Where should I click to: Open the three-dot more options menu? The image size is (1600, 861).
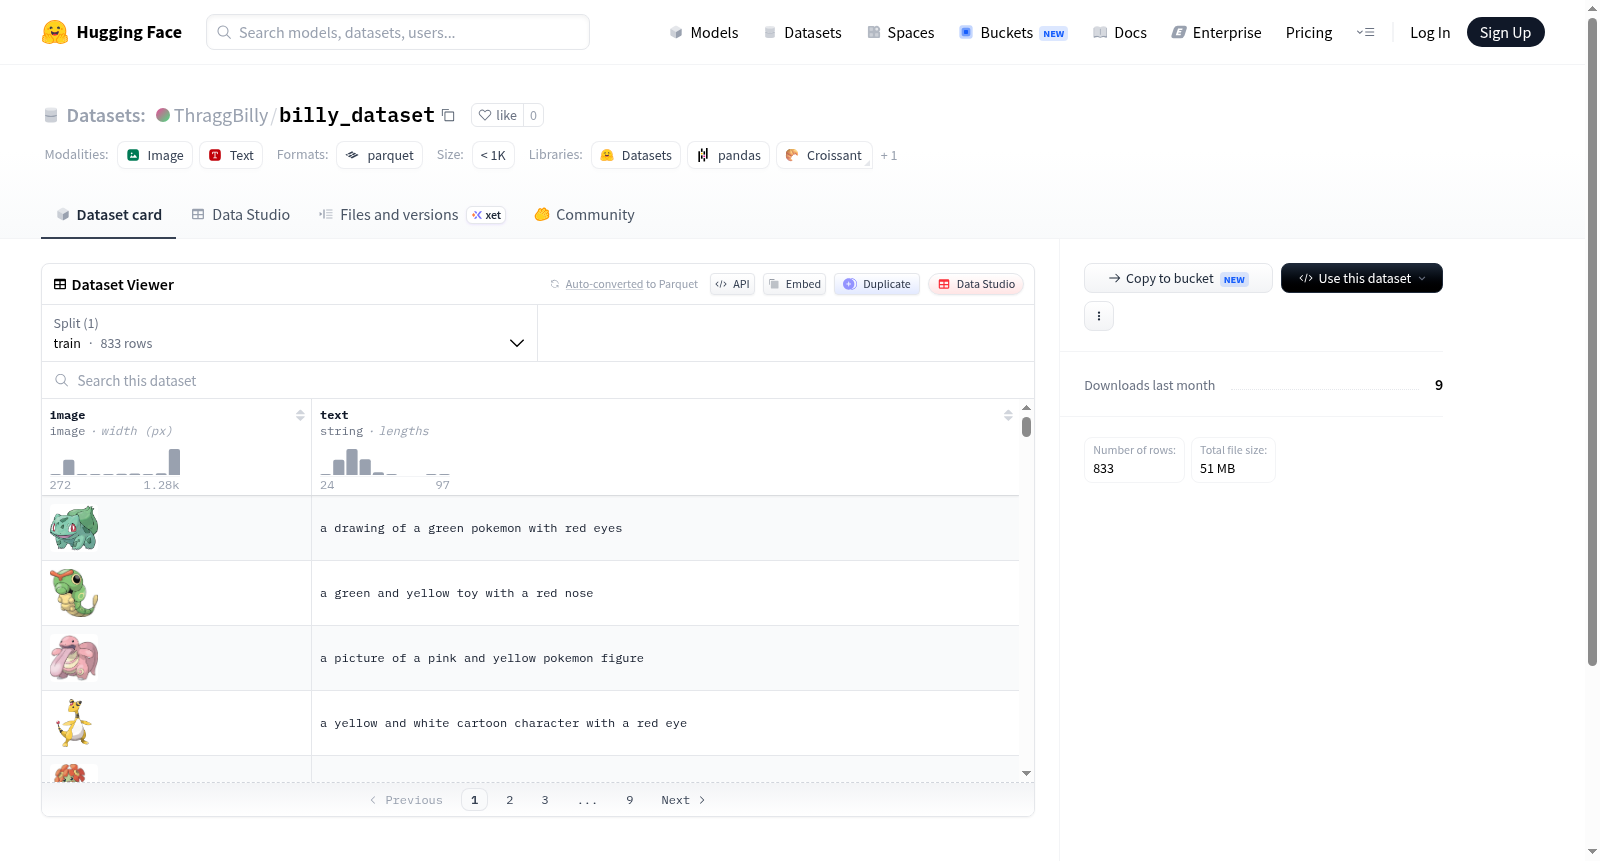[x=1099, y=316]
